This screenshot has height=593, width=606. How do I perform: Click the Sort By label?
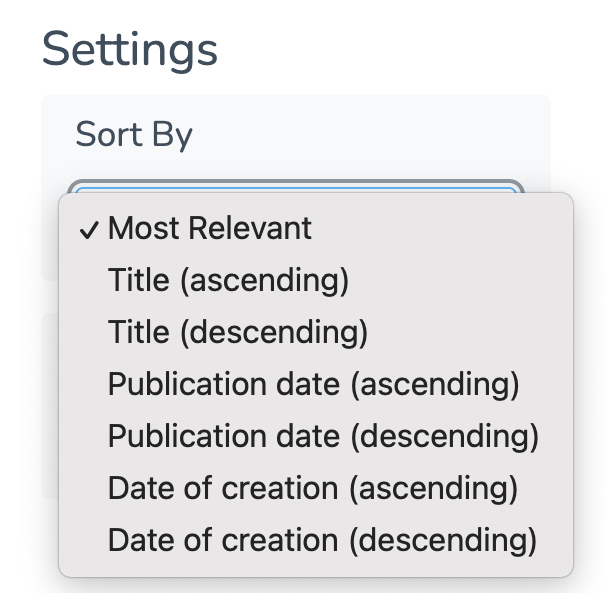(134, 135)
